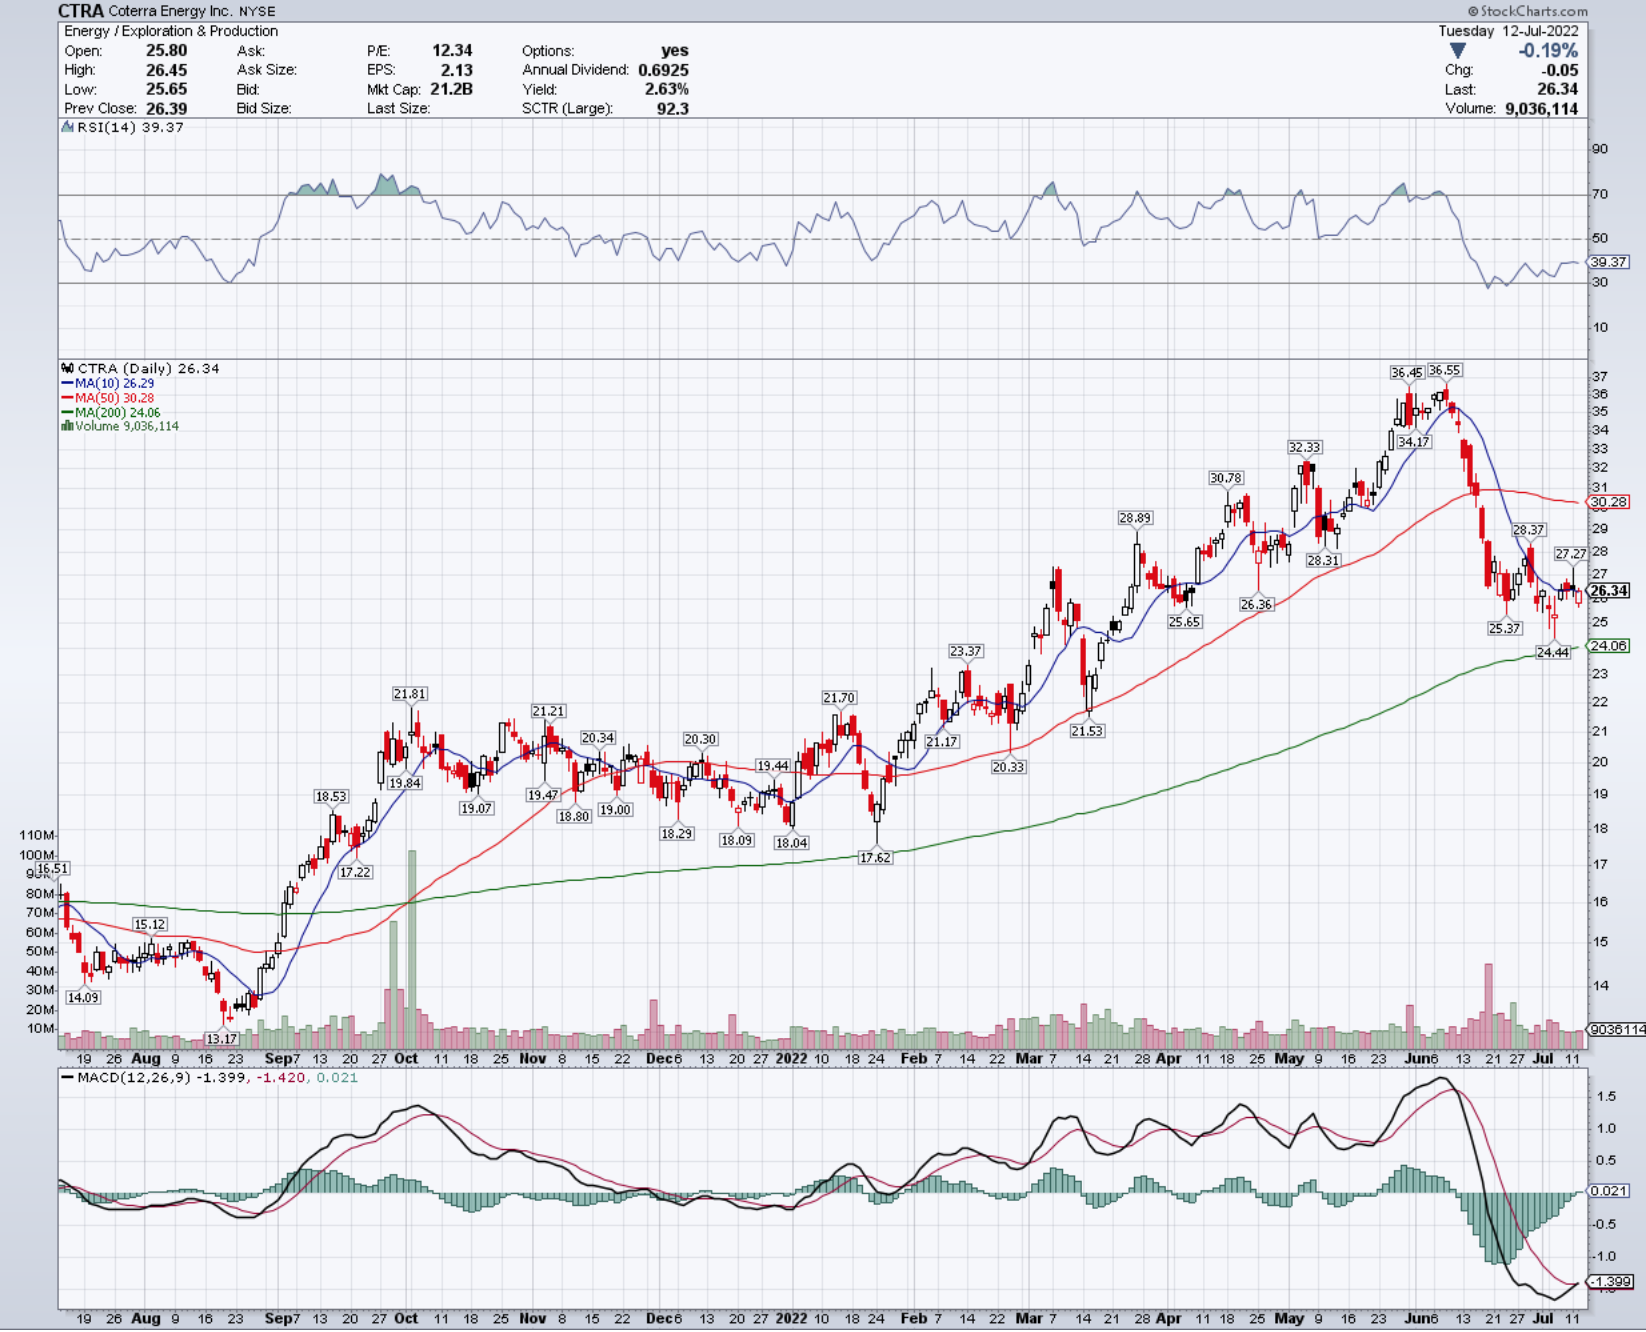Click the 21.81 price high label

(x=409, y=693)
